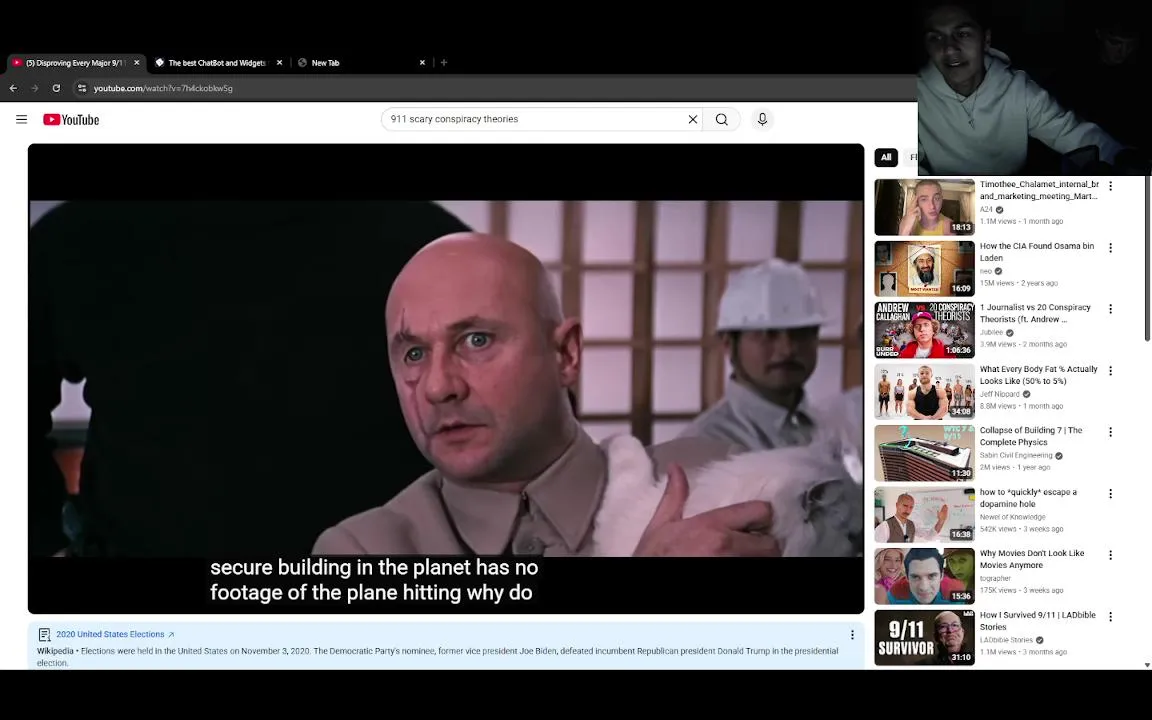Open options for escape a dopamine hole video
1152x720 pixels.
[1110, 494]
